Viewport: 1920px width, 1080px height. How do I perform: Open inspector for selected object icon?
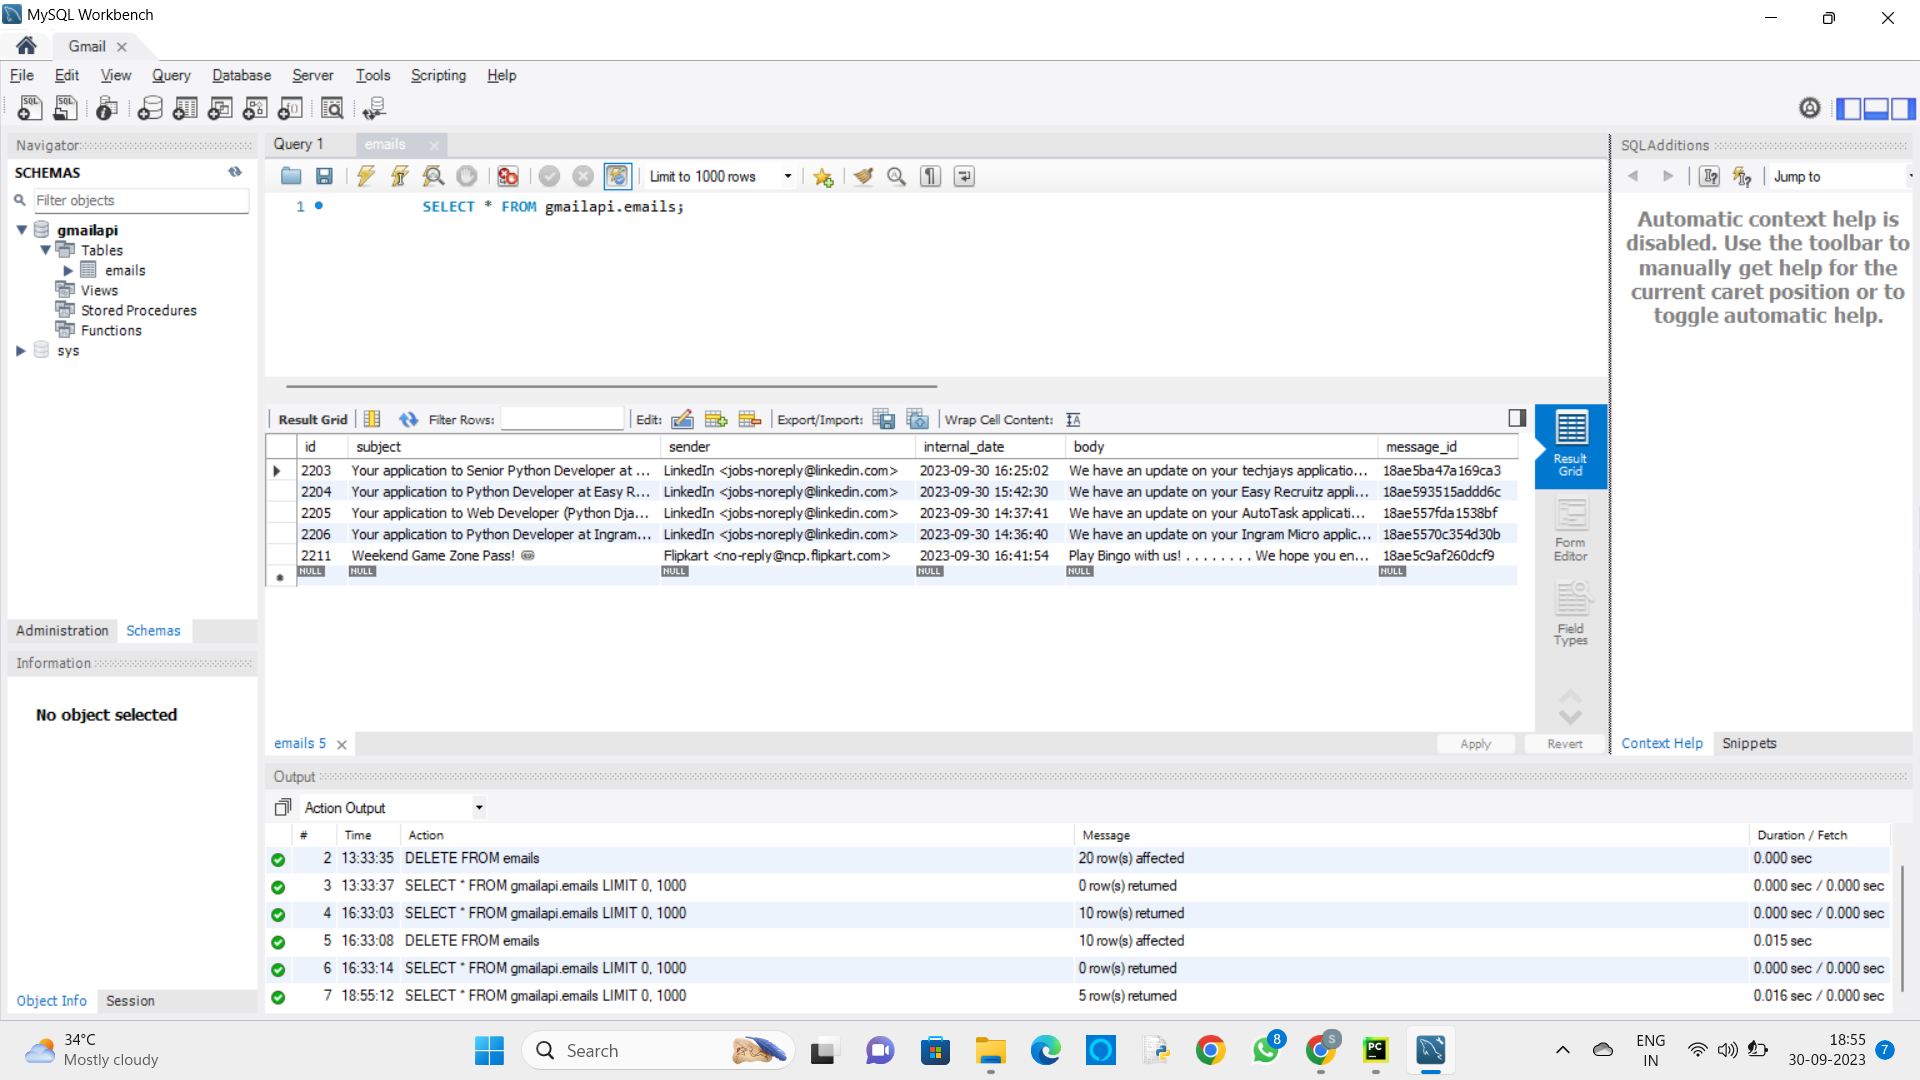tap(107, 108)
